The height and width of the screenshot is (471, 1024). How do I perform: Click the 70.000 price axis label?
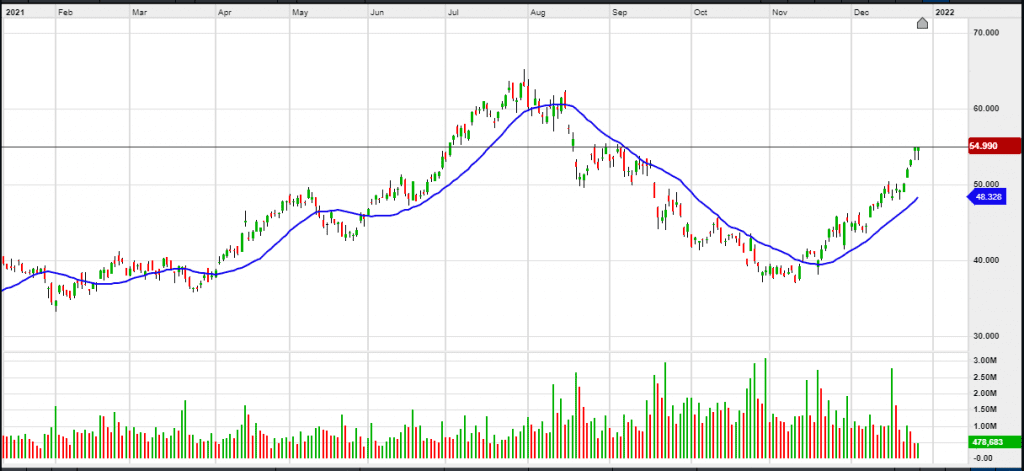coord(987,33)
